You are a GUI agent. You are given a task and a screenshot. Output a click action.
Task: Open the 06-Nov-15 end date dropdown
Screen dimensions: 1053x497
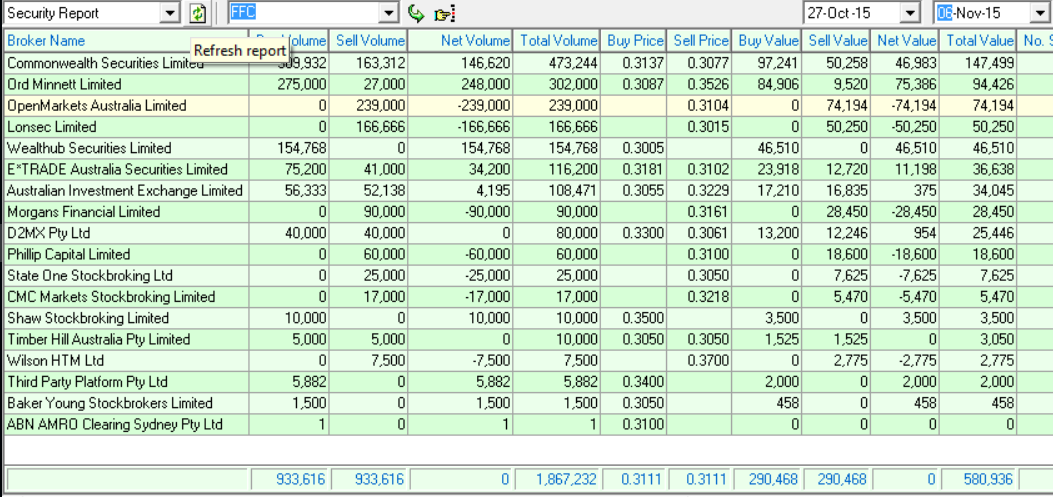coord(1042,13)
